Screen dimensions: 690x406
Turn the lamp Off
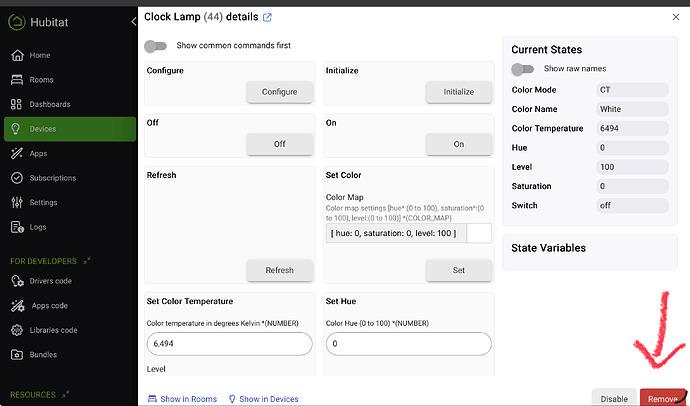point(279,144)
